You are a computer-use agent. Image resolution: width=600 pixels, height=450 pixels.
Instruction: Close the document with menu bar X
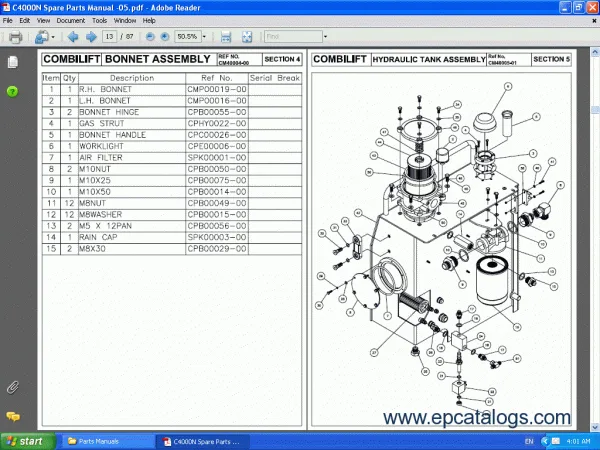594,21
